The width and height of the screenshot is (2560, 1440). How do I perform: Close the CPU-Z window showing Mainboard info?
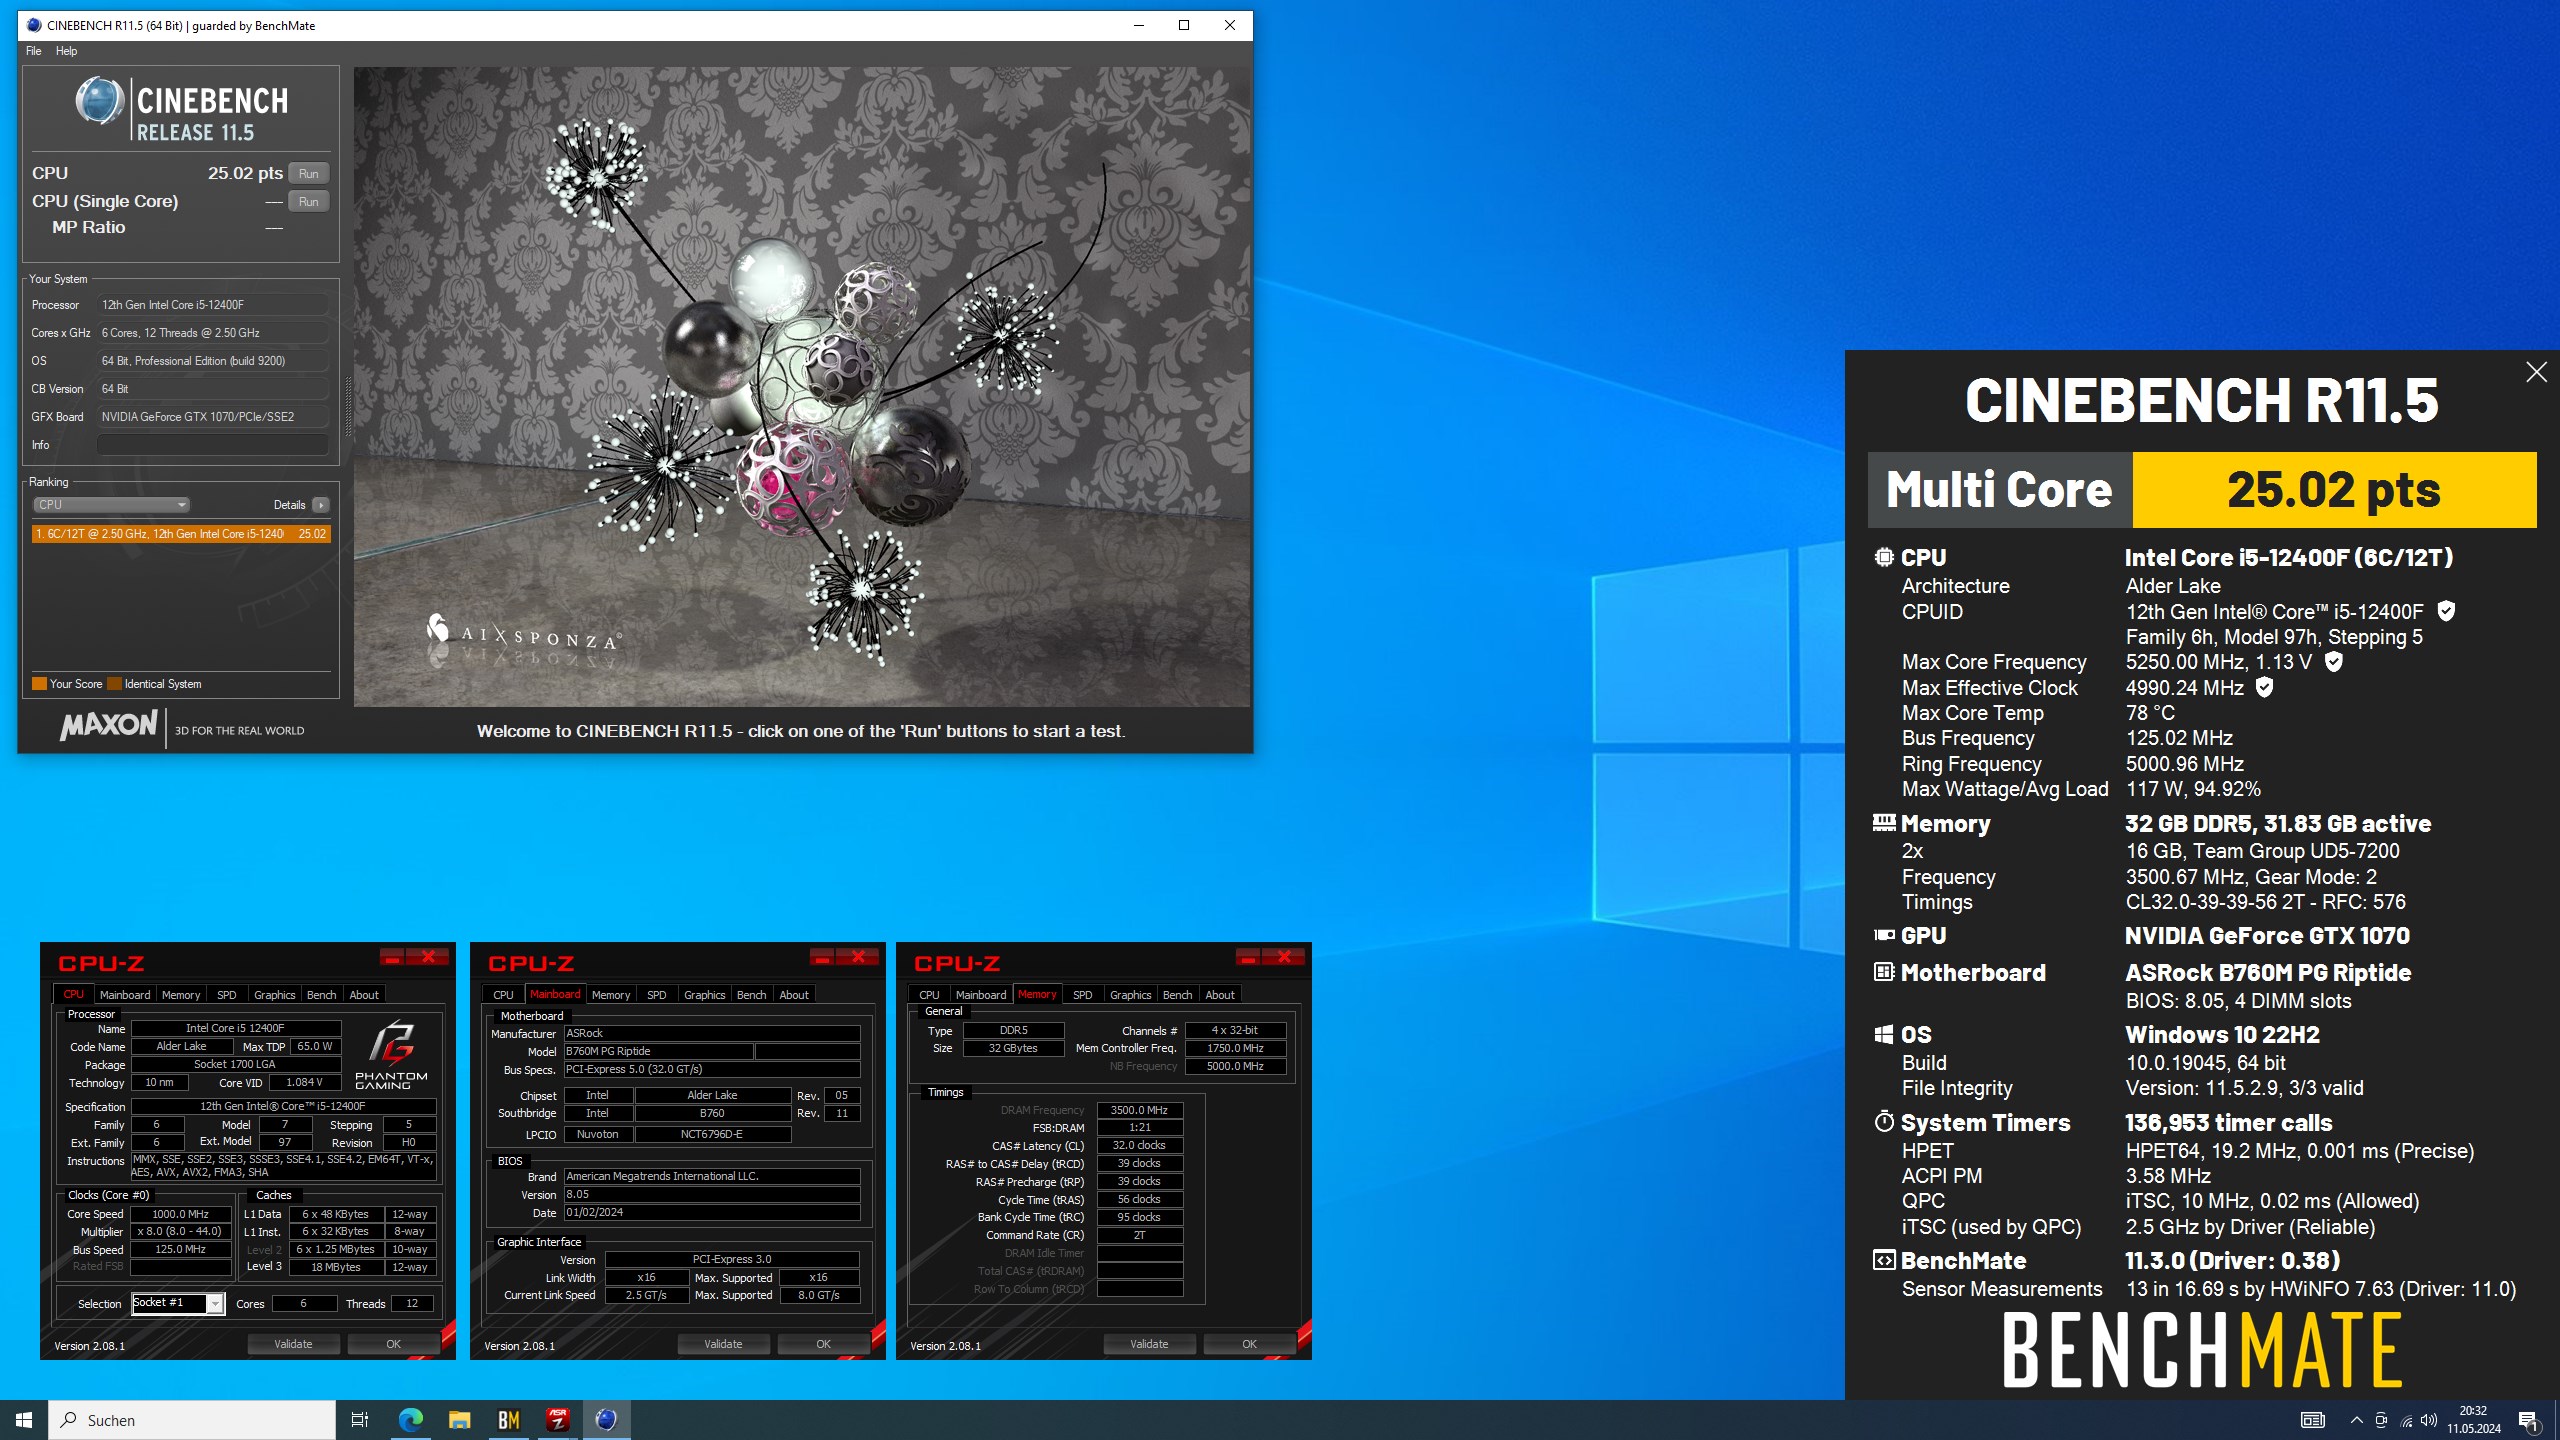pos(858,957)
